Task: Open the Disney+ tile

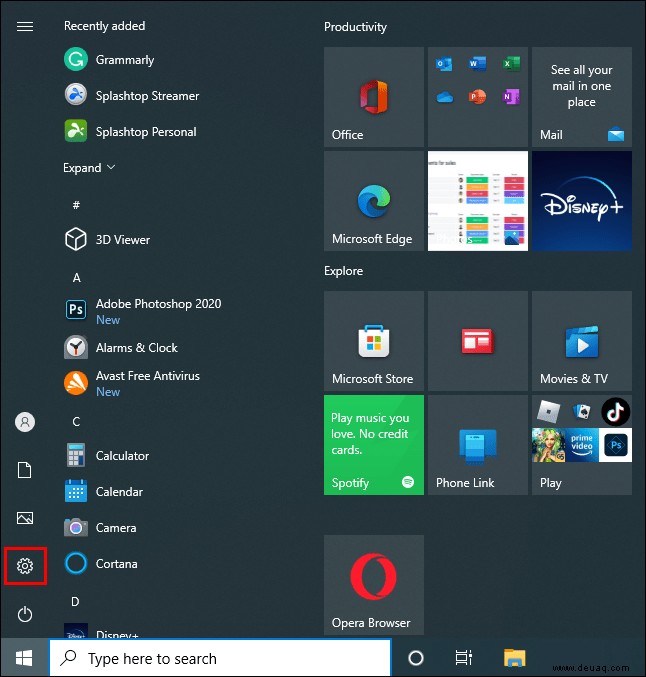Action: click(582, 201)
